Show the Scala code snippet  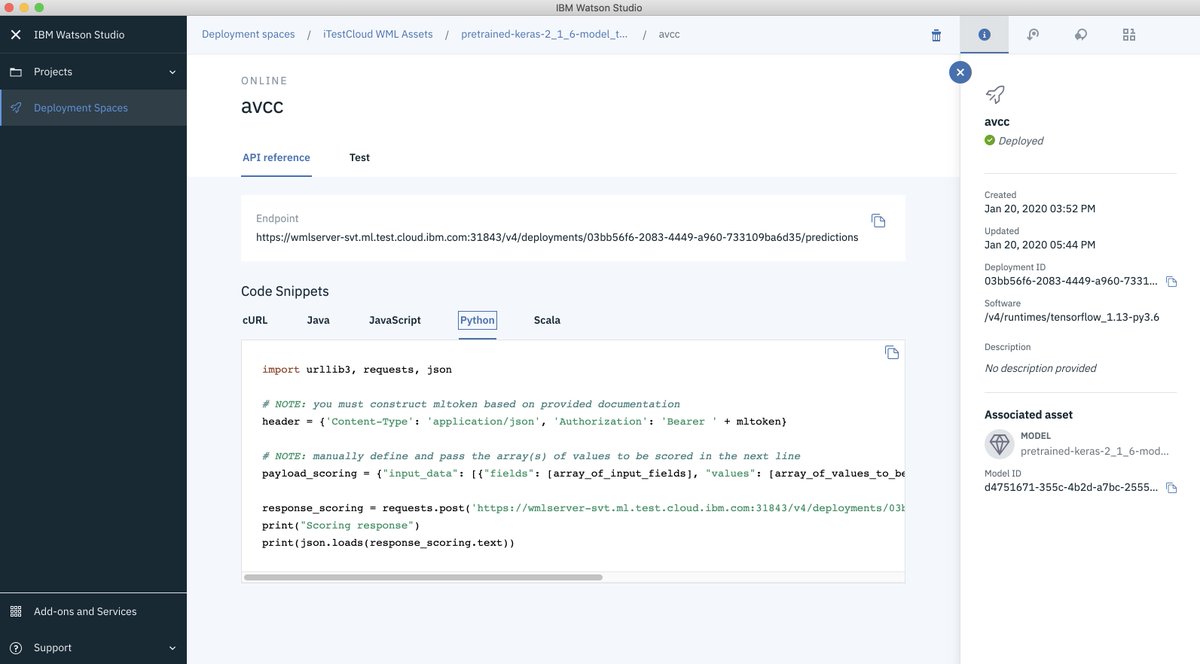coord(547,320)
